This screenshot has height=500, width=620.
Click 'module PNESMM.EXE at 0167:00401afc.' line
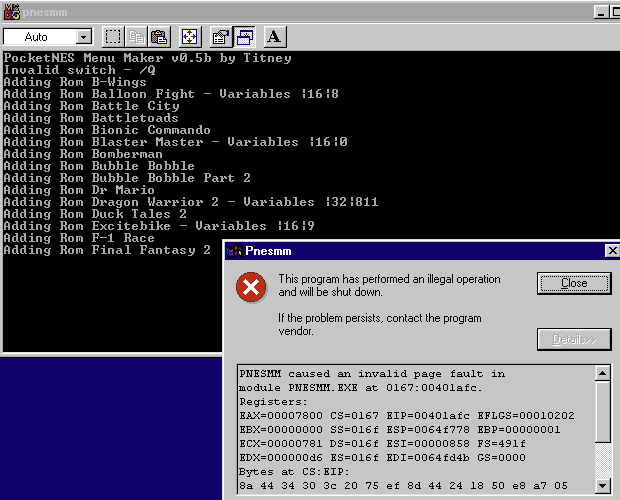click(361, 388)
